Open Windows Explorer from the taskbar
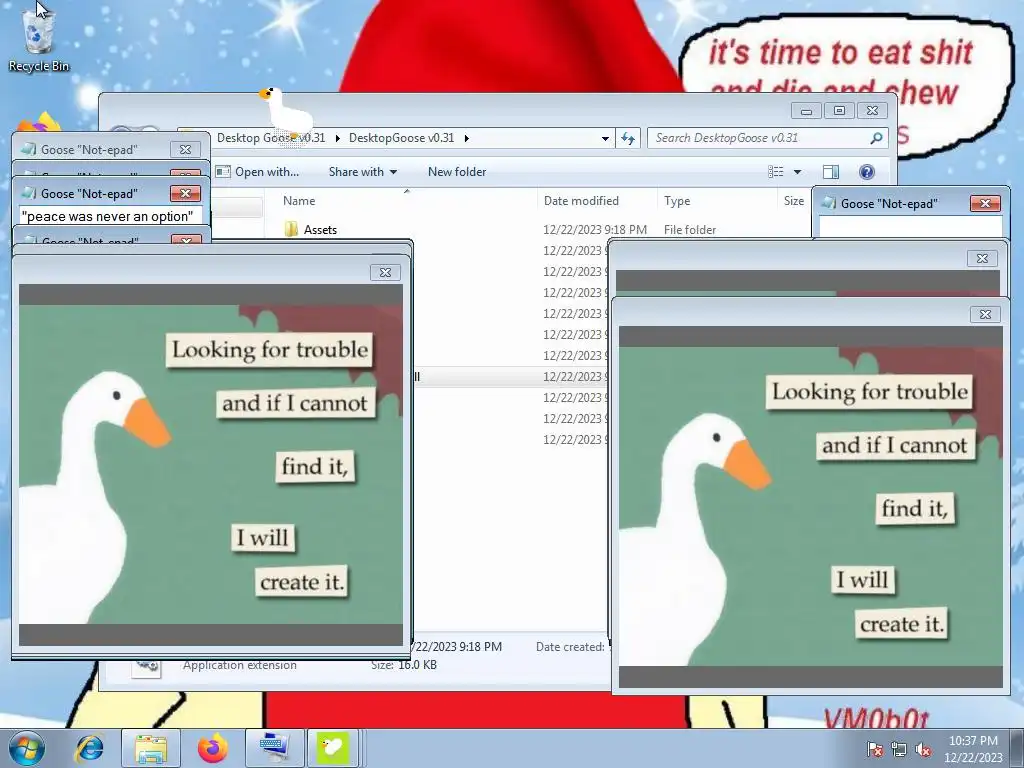The height and width of the screenshot is (768, 1024). pyautogui.click(x=151, y=748)
